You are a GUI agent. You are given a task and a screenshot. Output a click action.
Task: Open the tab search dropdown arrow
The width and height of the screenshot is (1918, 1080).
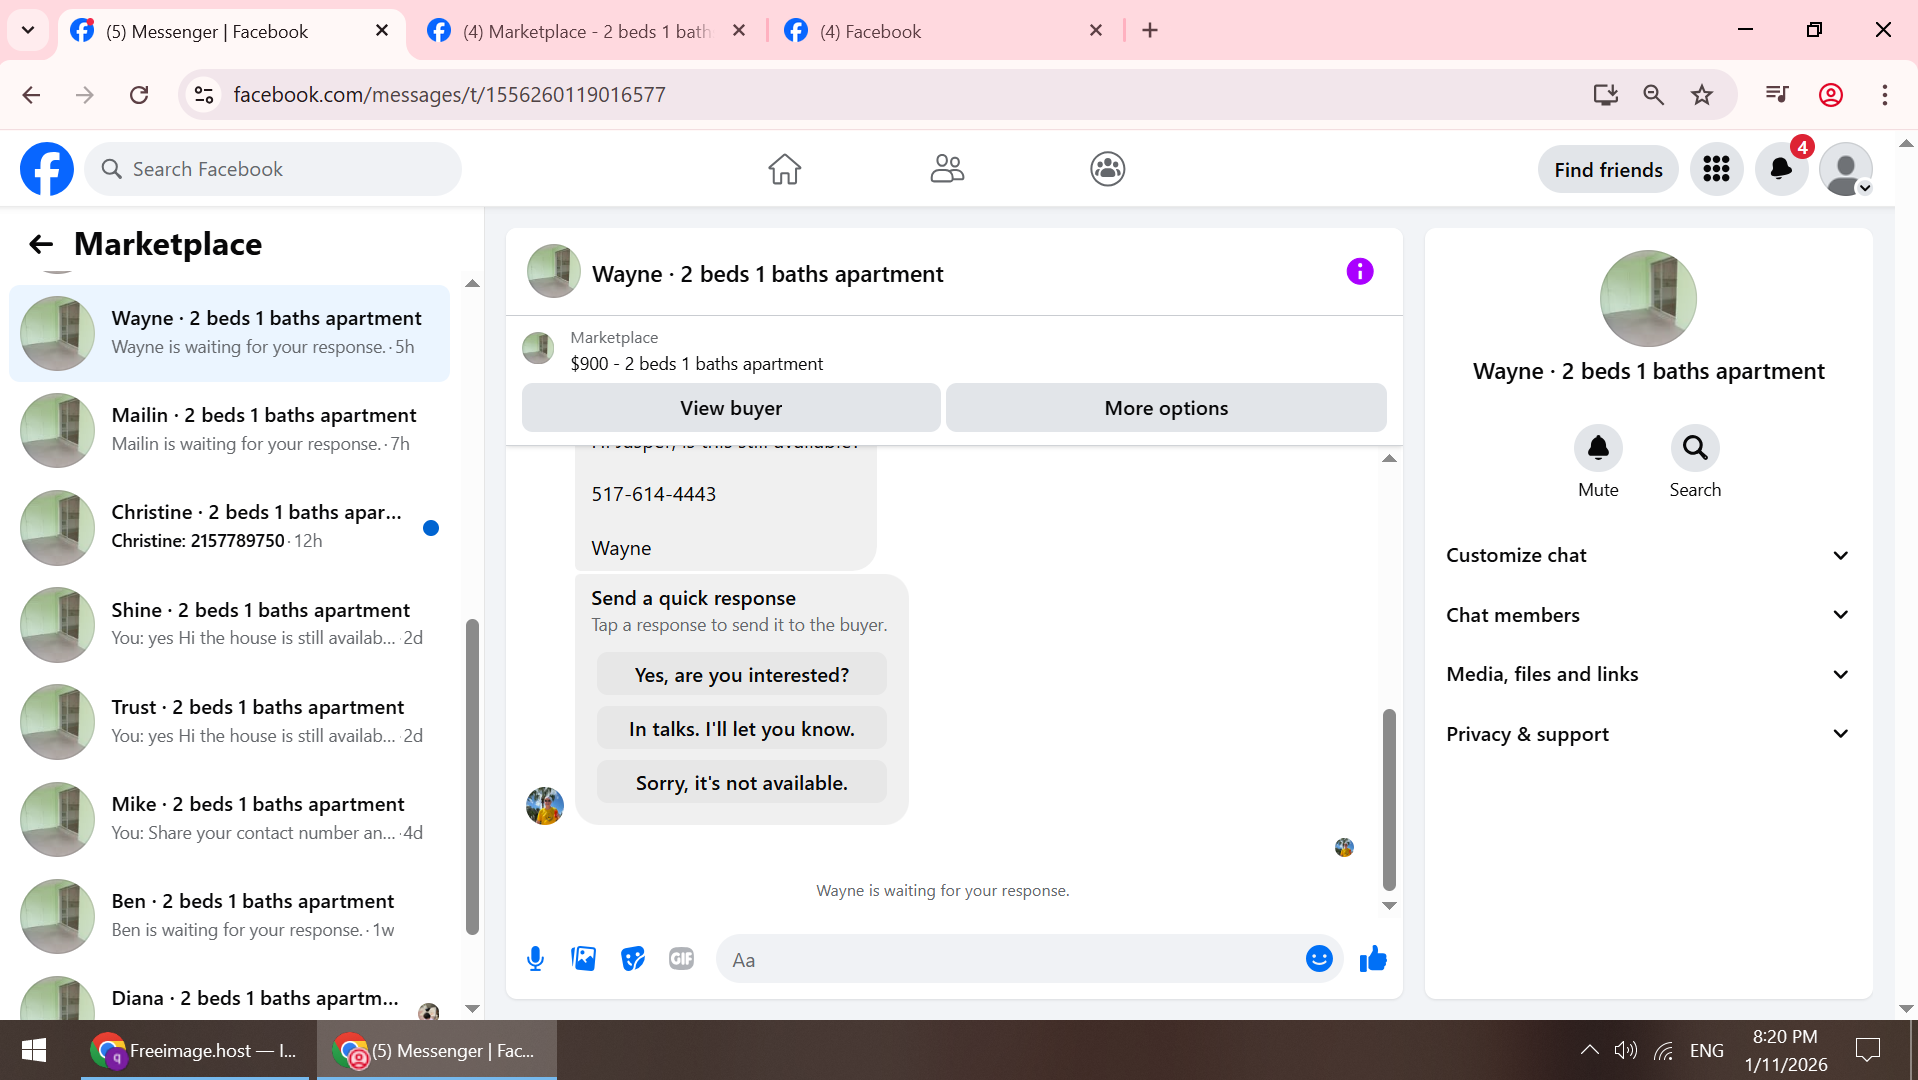click(x=28, y=30)
